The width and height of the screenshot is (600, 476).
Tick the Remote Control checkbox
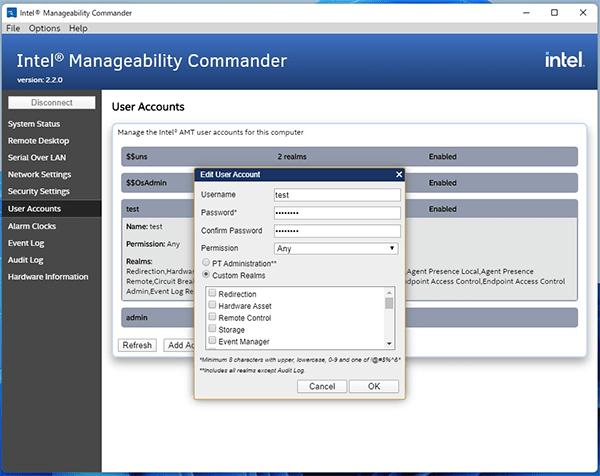tap(212, 318)
